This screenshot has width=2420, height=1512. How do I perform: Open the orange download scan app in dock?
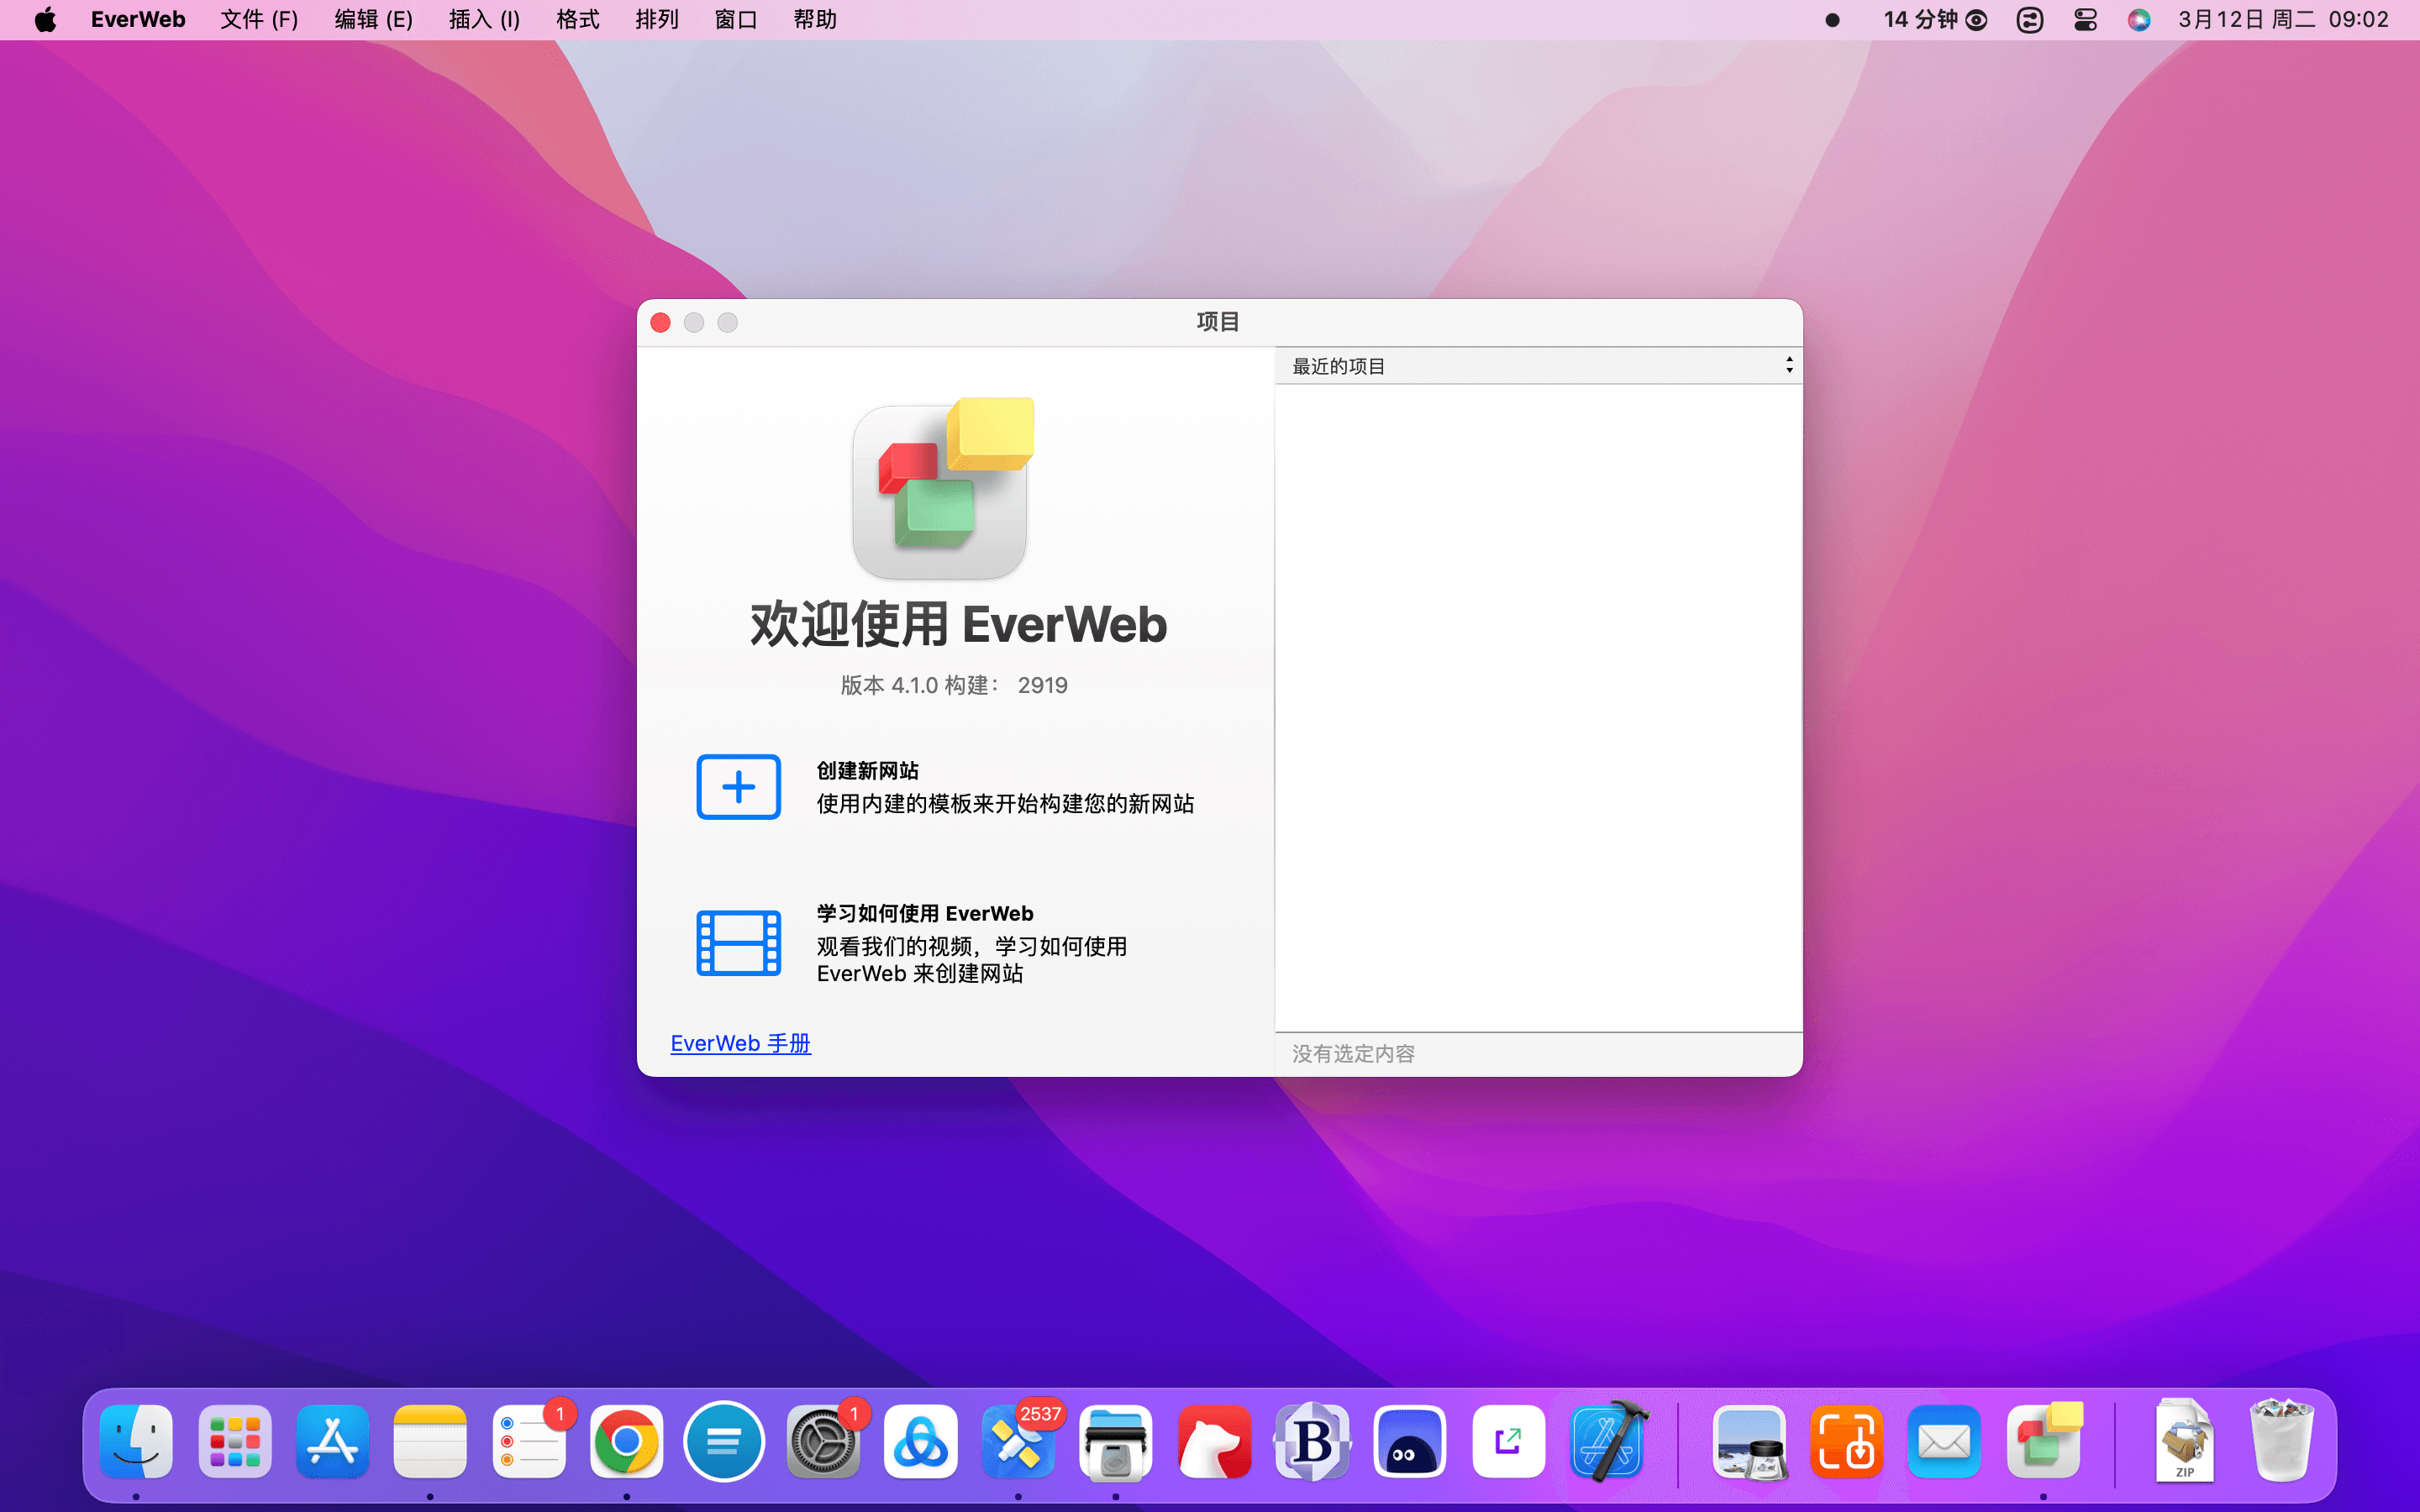tap(1847, 1441)
